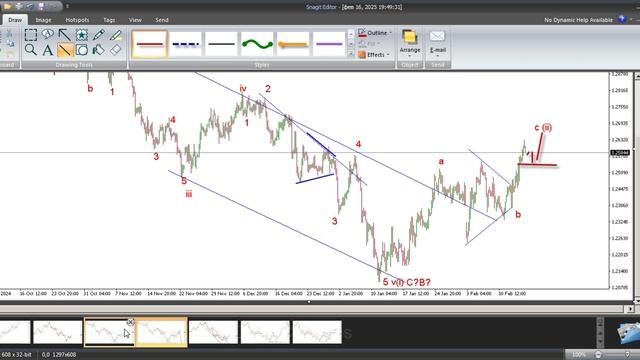Choose the purple line style
640x360 pixels.
pos(329,44)
